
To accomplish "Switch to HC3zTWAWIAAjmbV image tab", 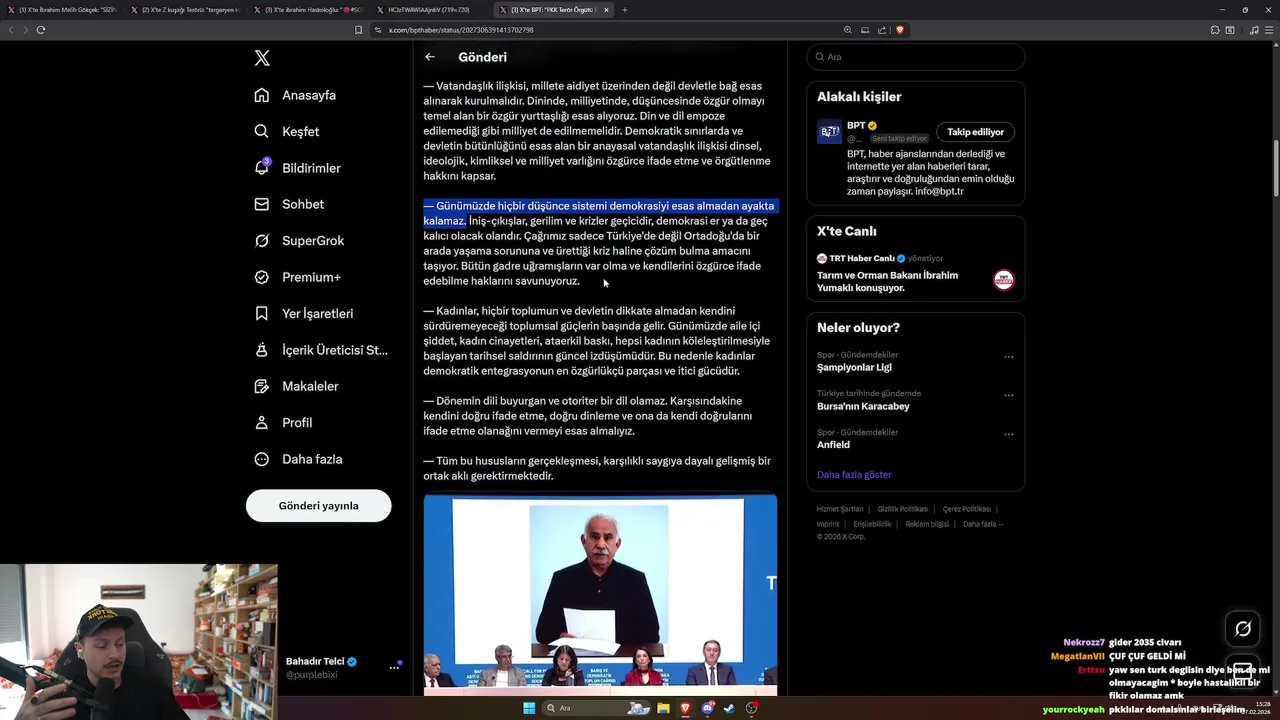I will pos(430,10).
